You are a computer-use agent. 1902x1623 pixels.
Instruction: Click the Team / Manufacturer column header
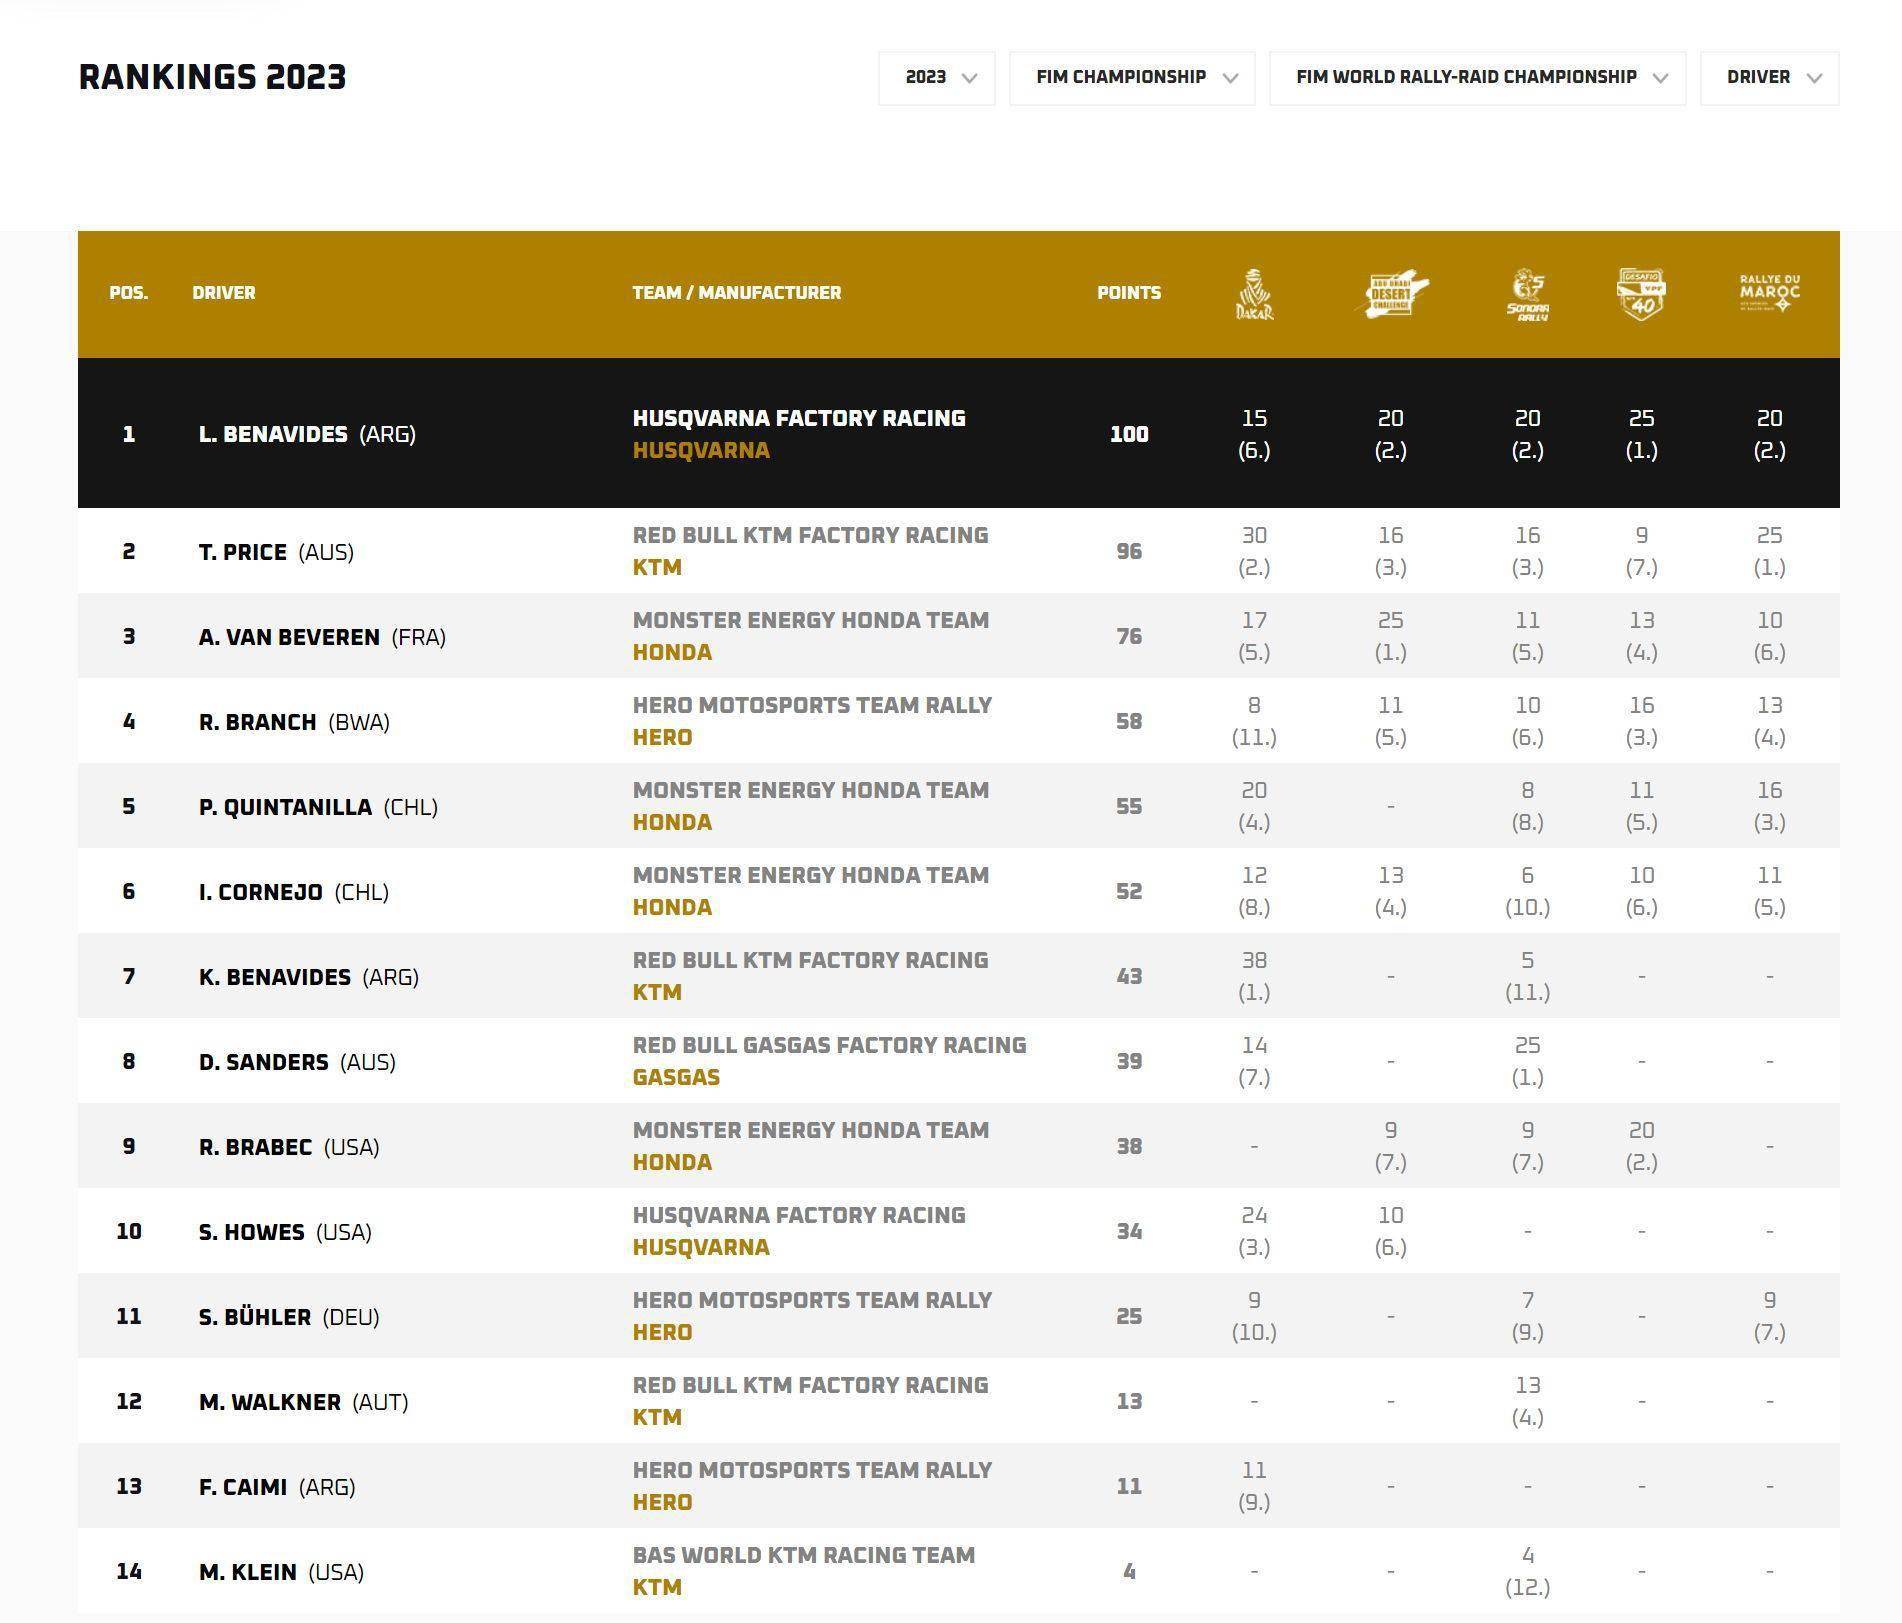736,293
